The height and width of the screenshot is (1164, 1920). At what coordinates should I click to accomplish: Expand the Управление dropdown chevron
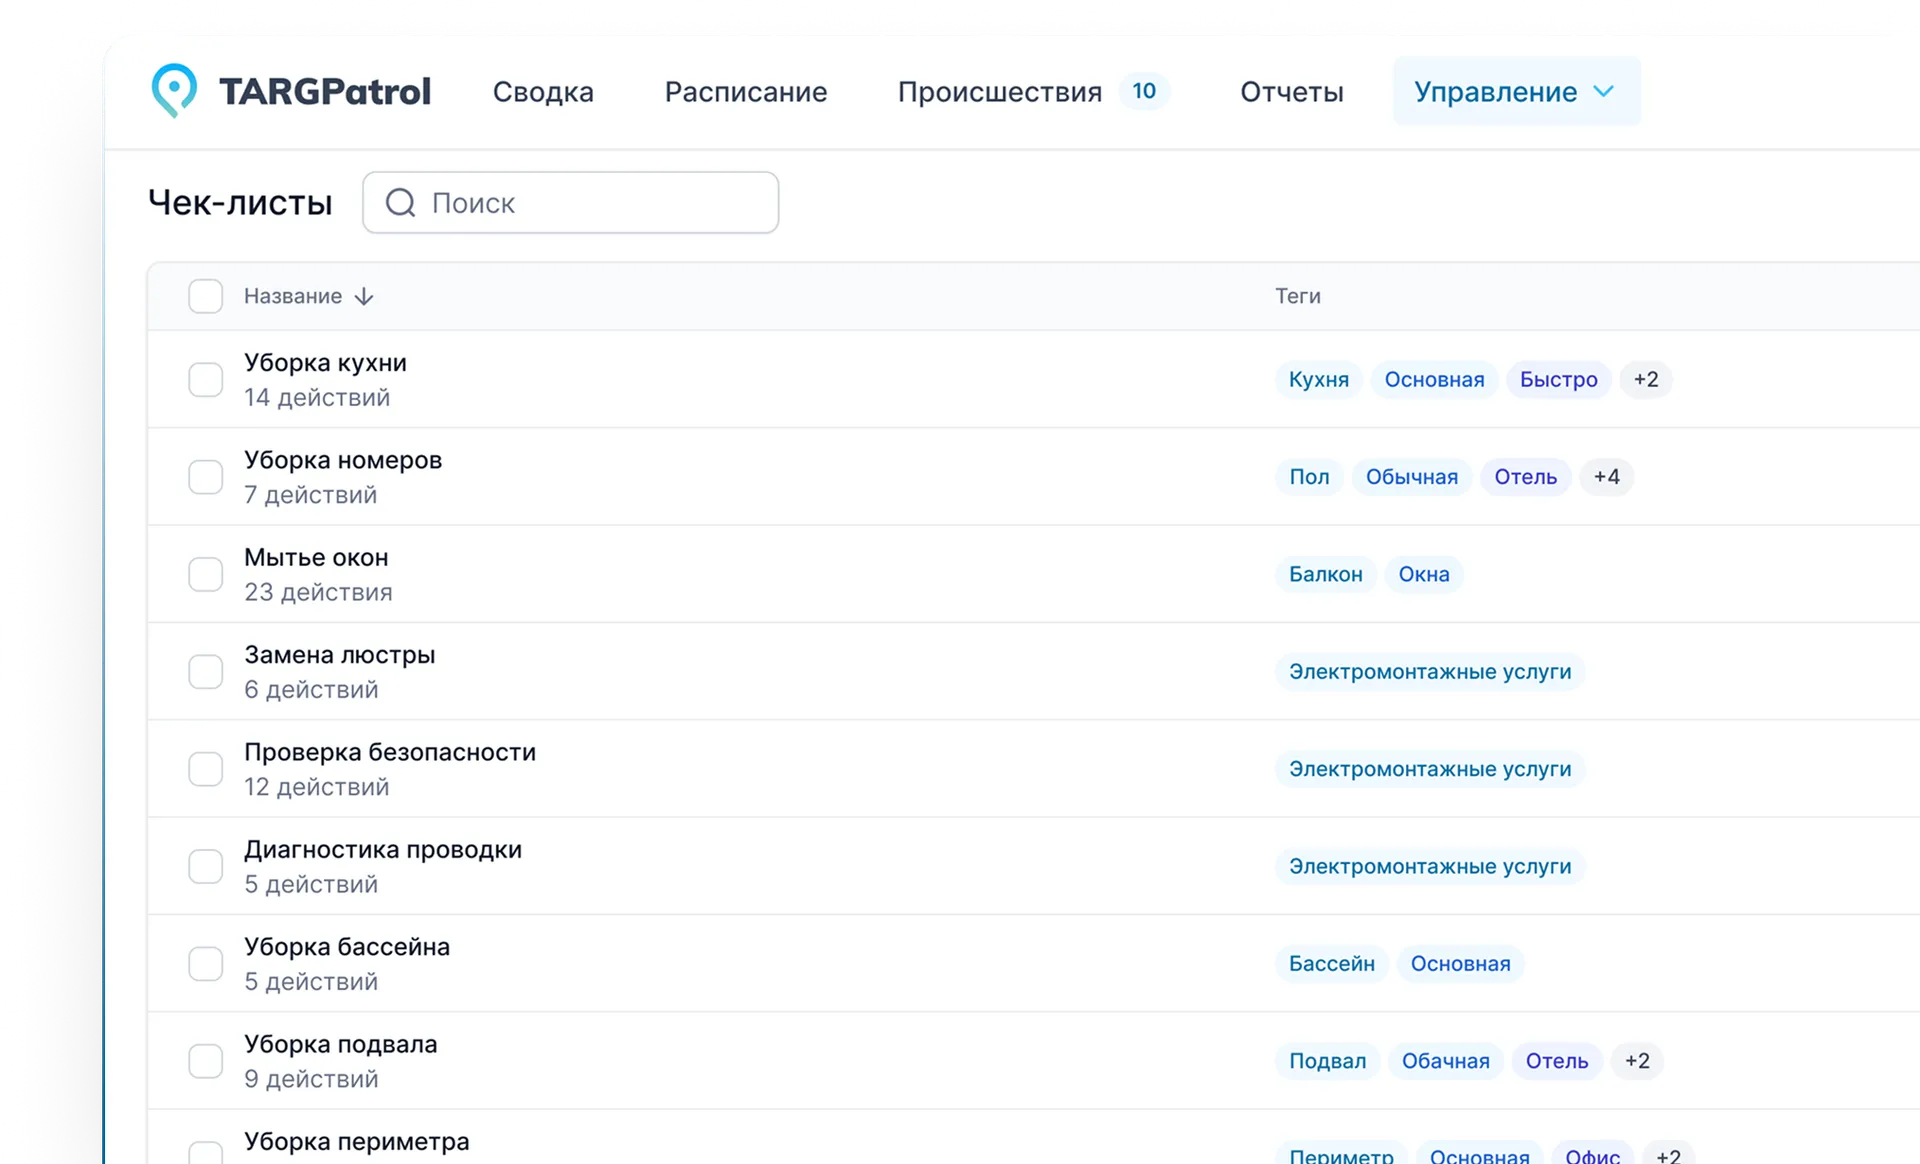pyautogui.click(x=1604, y=91)
